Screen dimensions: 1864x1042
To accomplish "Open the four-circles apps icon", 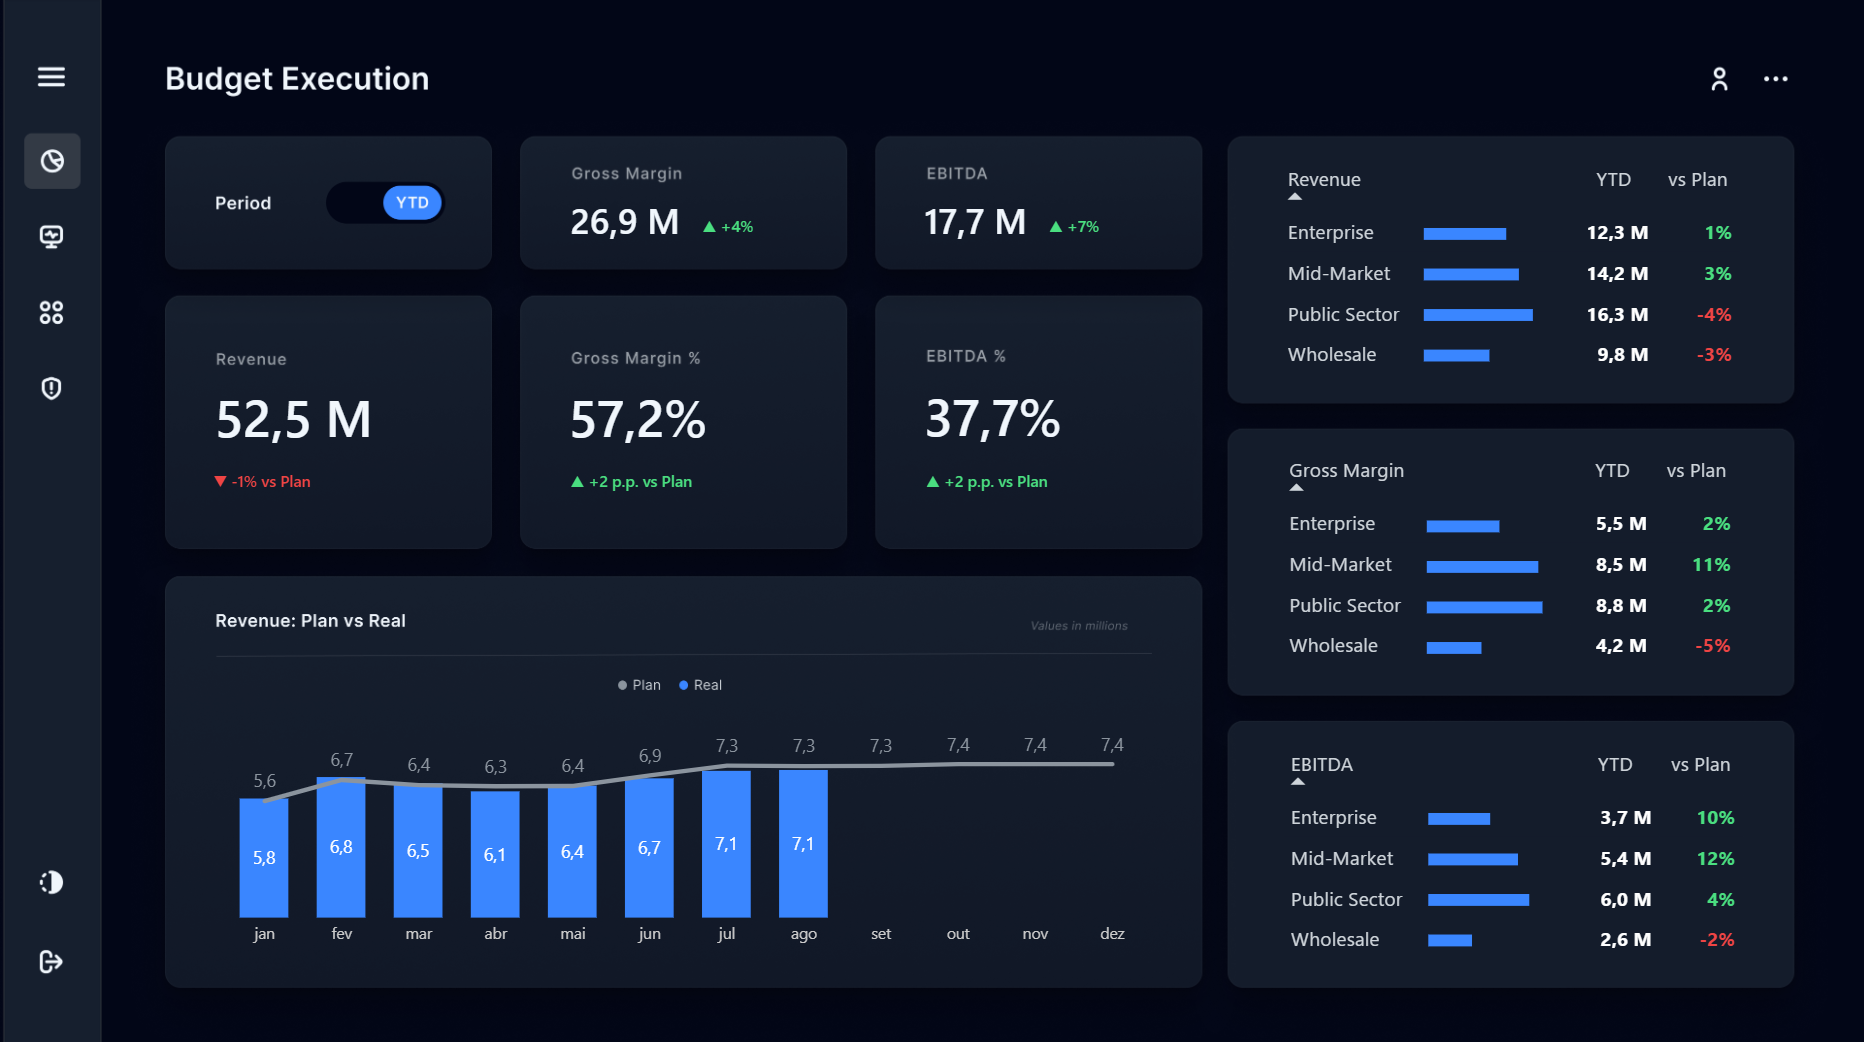I will tap(51, 313).
